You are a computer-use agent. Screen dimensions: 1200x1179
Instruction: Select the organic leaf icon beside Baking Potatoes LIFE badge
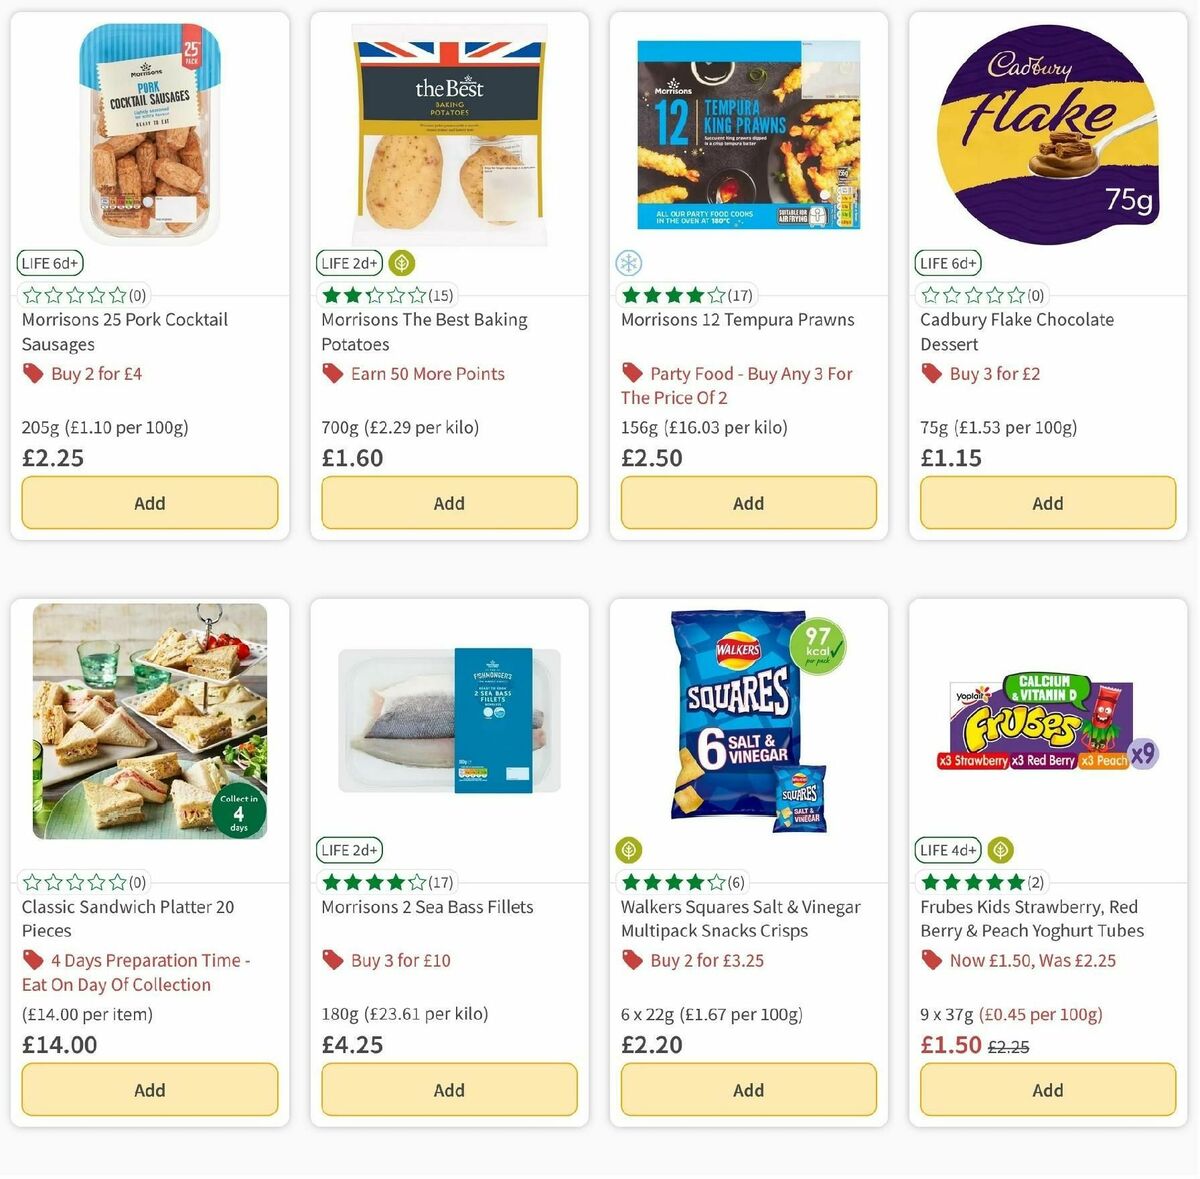(x=401, y=263)
